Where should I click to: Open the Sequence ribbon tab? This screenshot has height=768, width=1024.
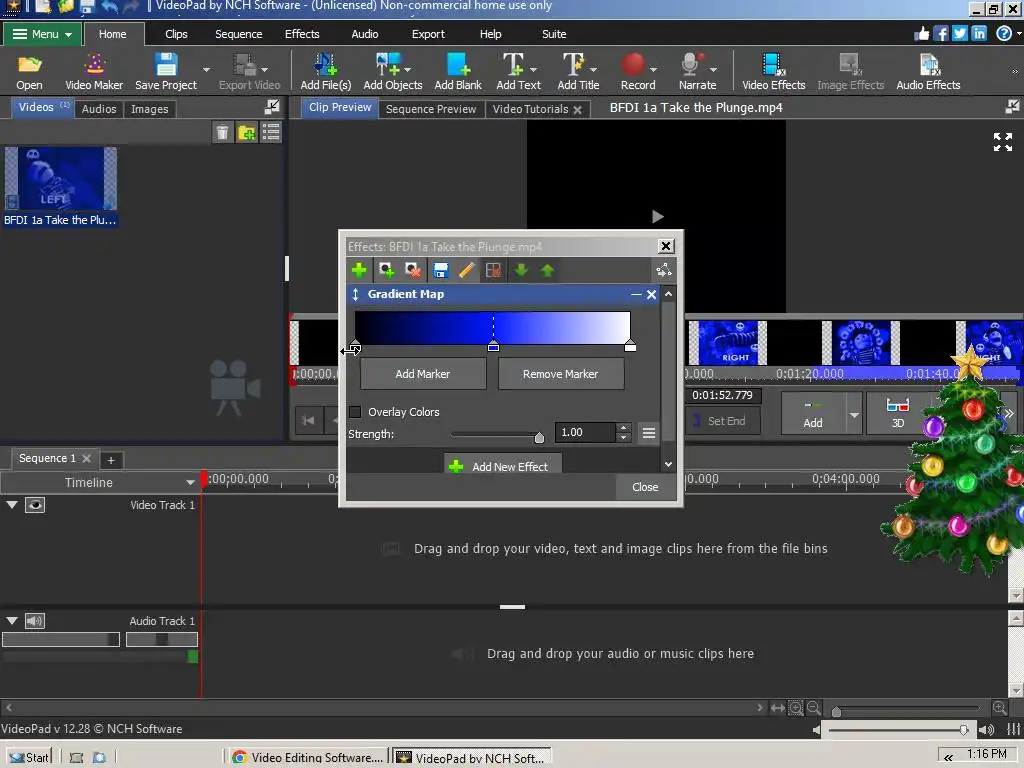pos(238,34)
